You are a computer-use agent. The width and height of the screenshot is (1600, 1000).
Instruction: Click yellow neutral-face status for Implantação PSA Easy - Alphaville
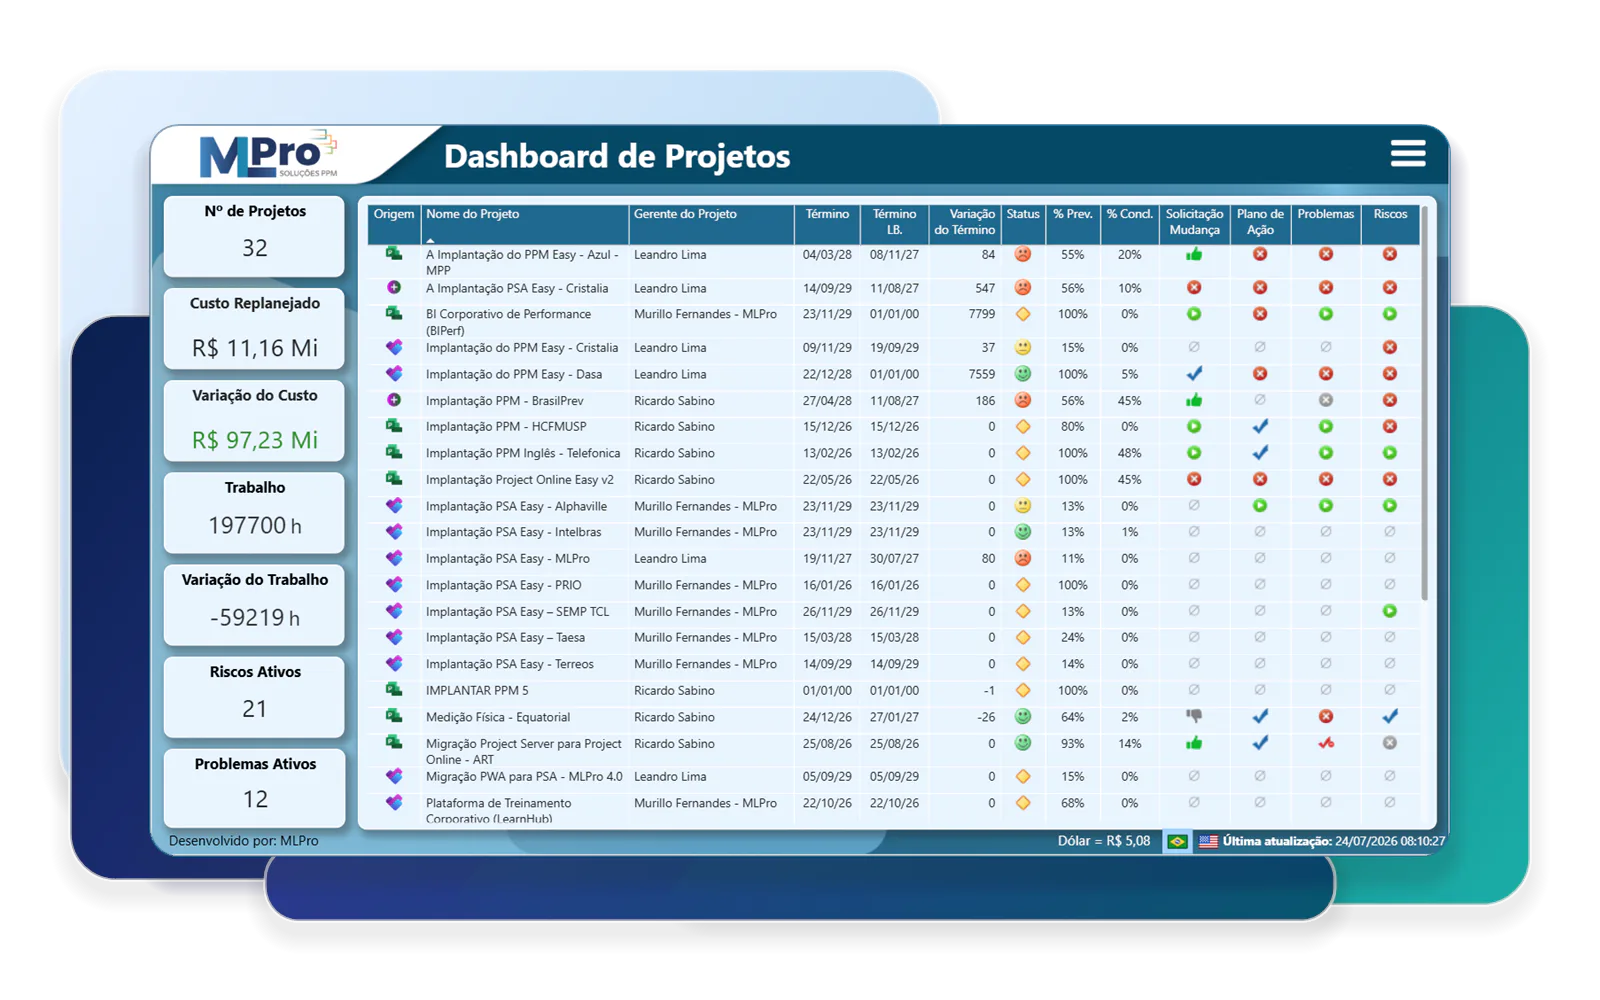[x=1022, y=506]
